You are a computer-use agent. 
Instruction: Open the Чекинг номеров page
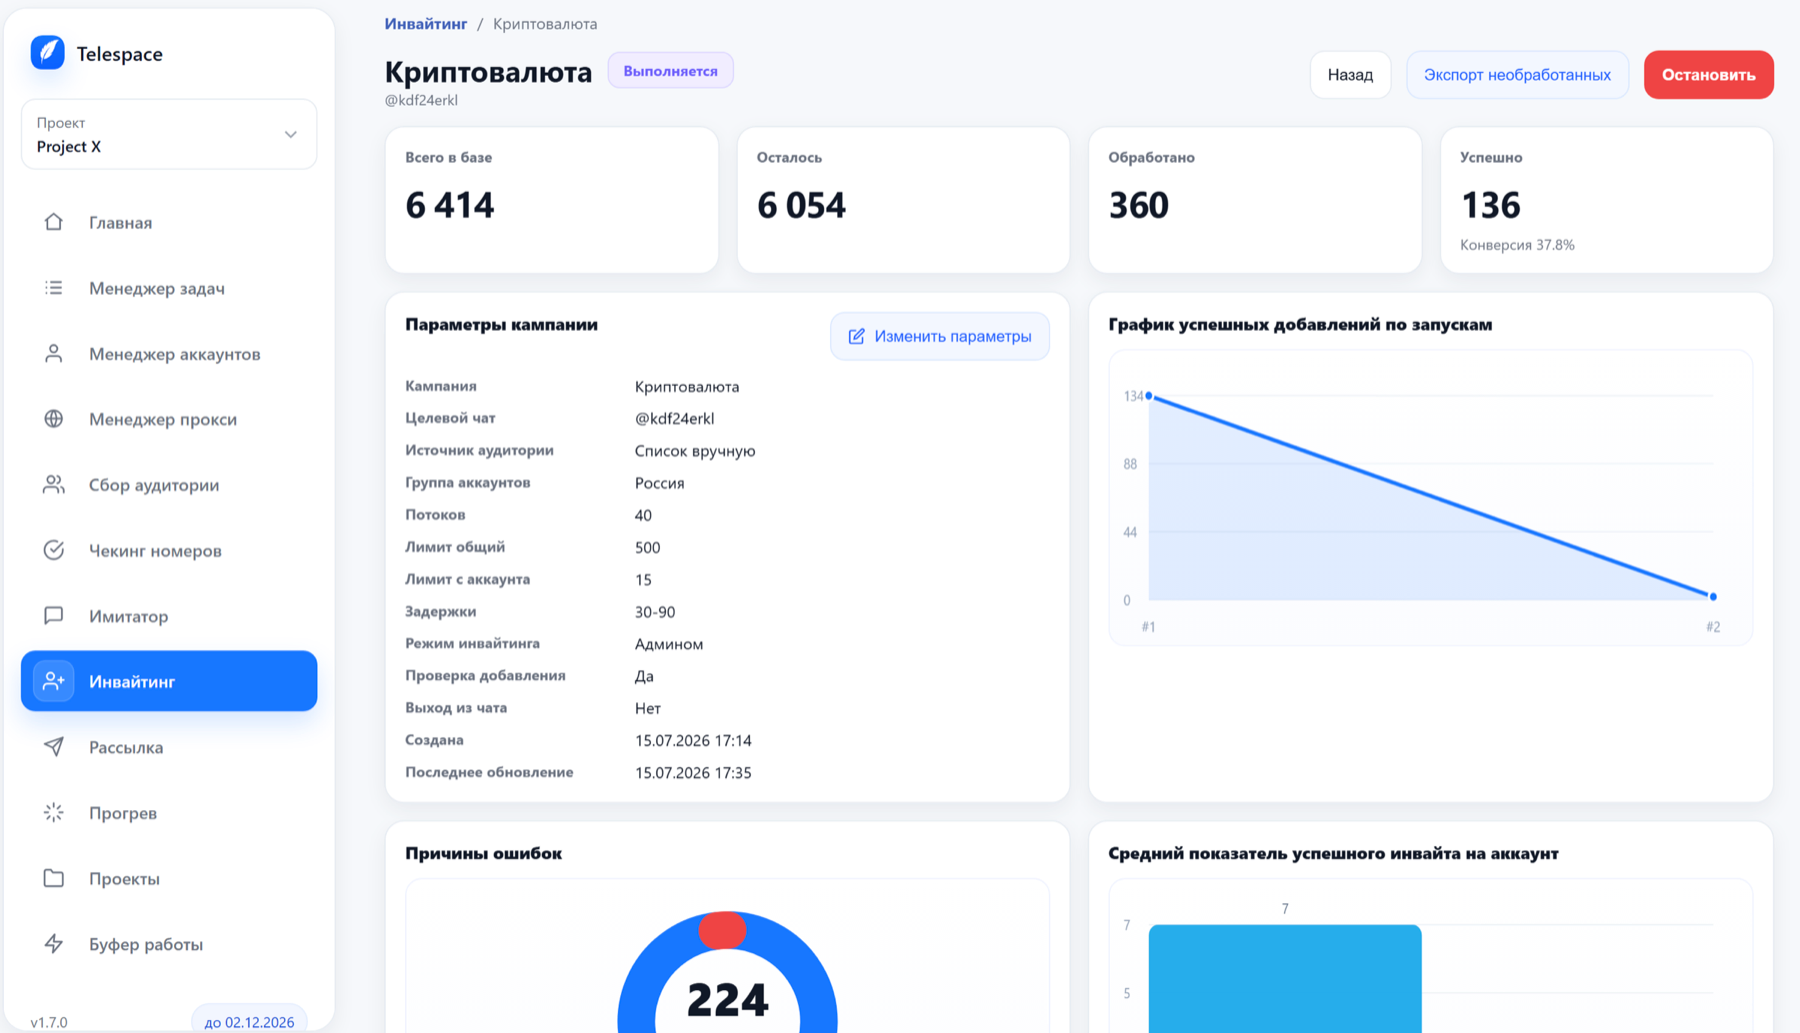pos(169,550)
